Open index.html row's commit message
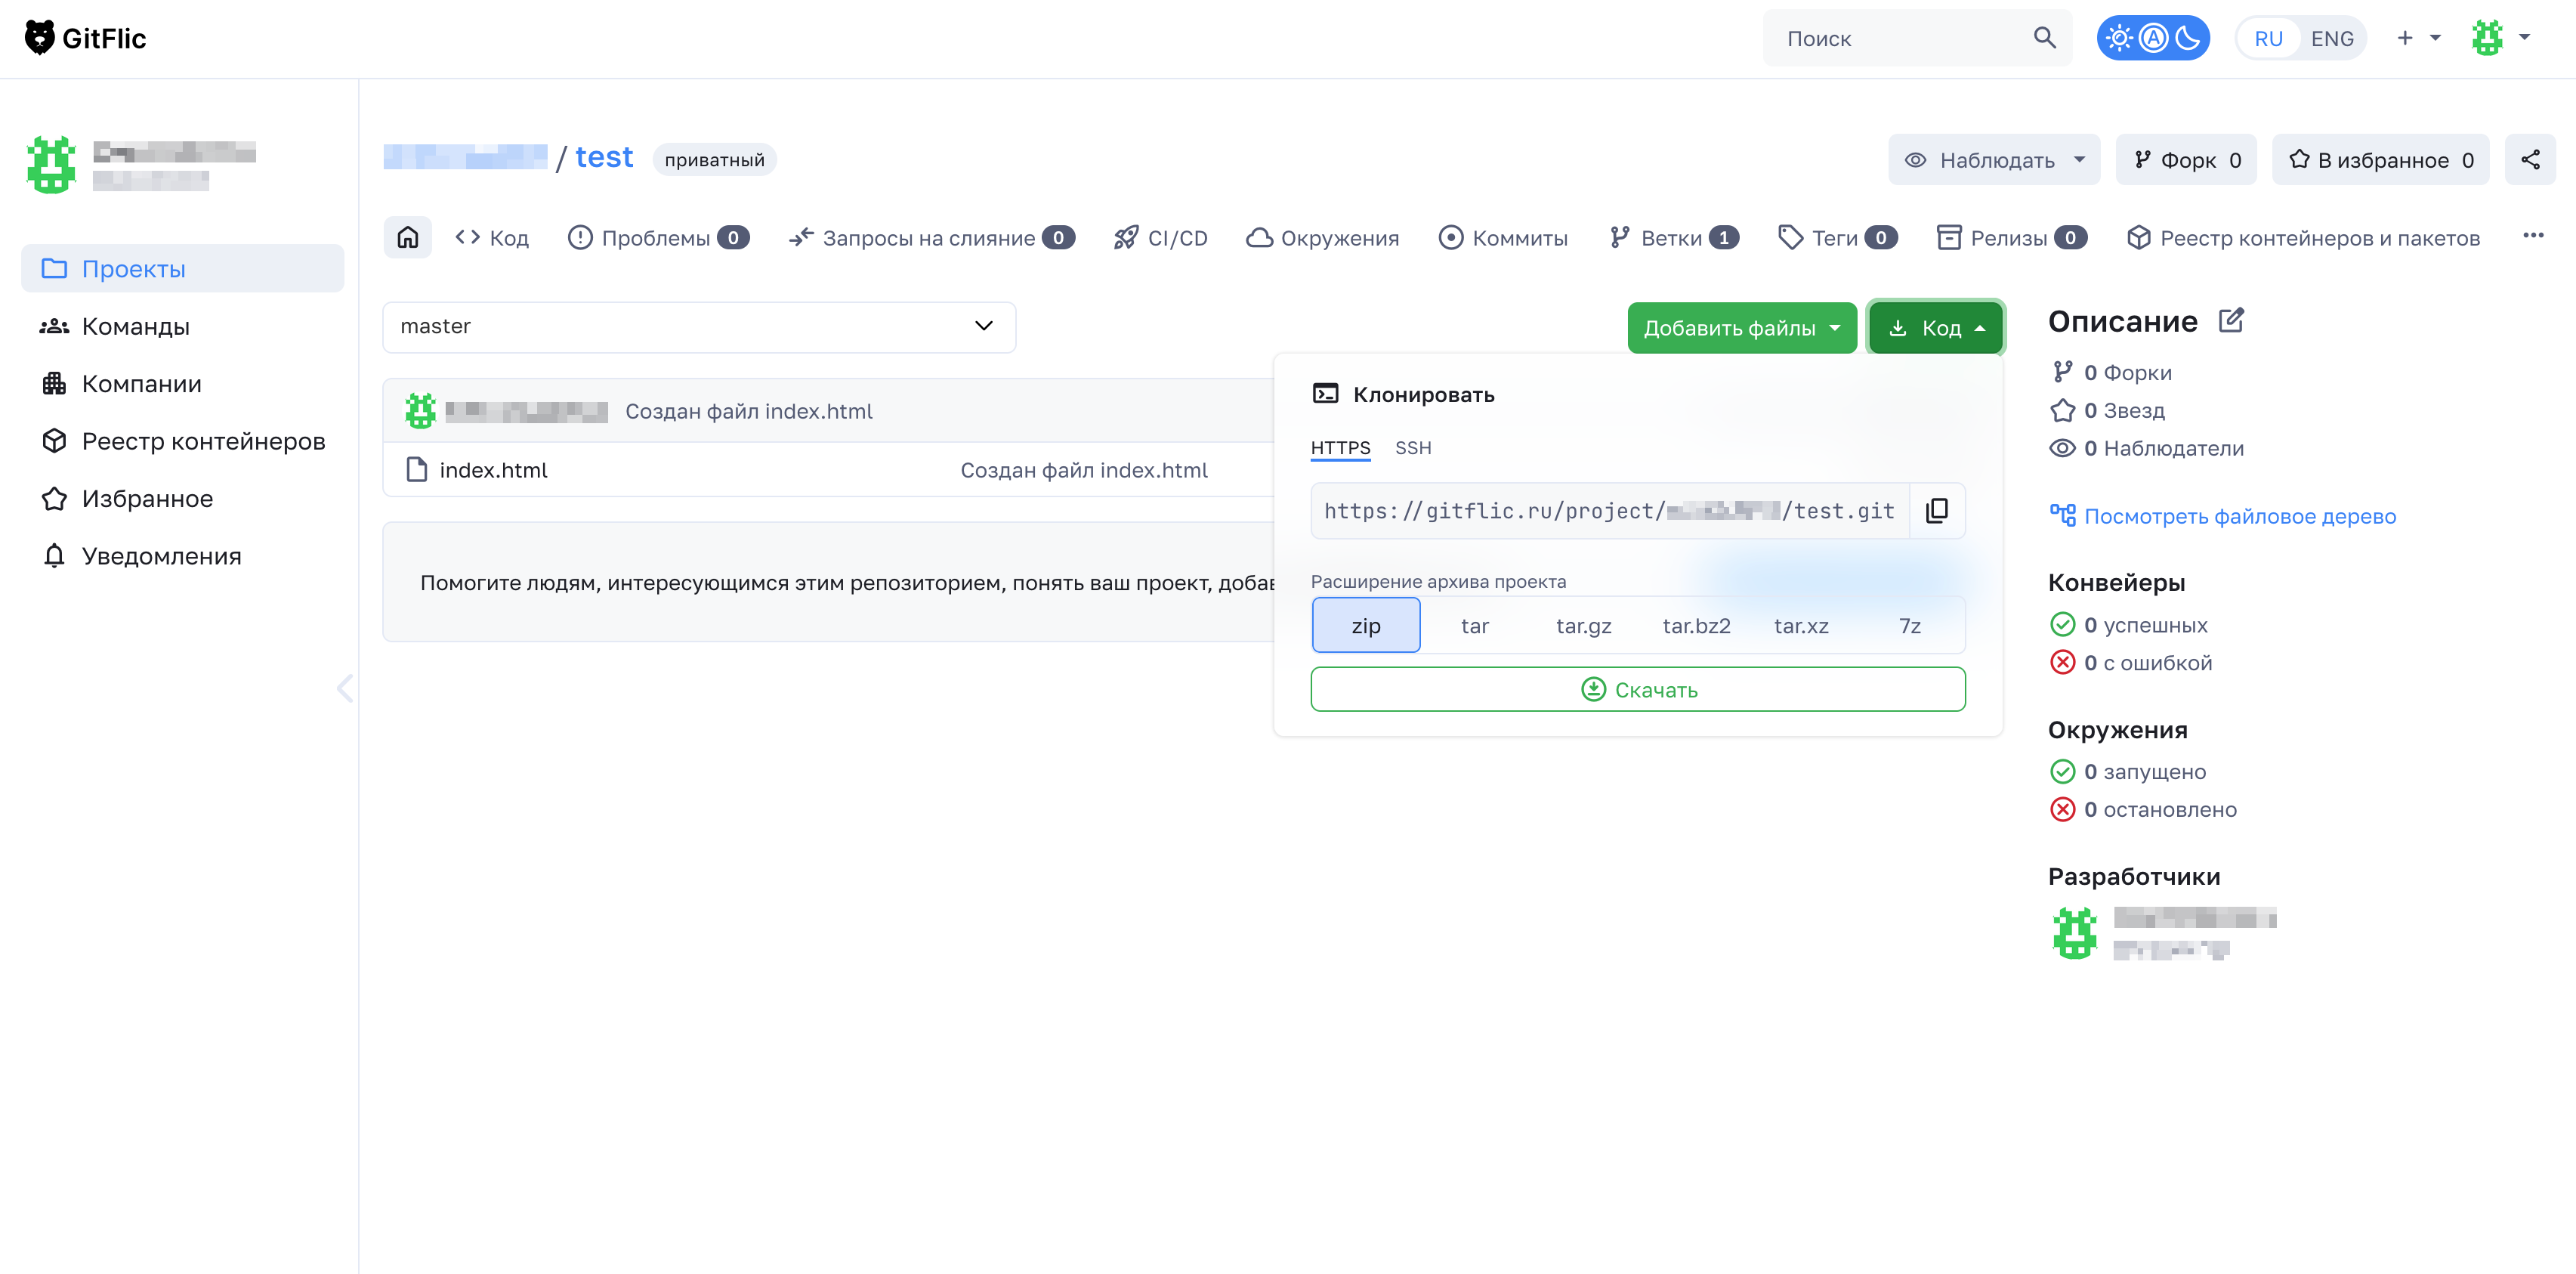This screenshot has width=2576, height=1274. [1083, 469]
